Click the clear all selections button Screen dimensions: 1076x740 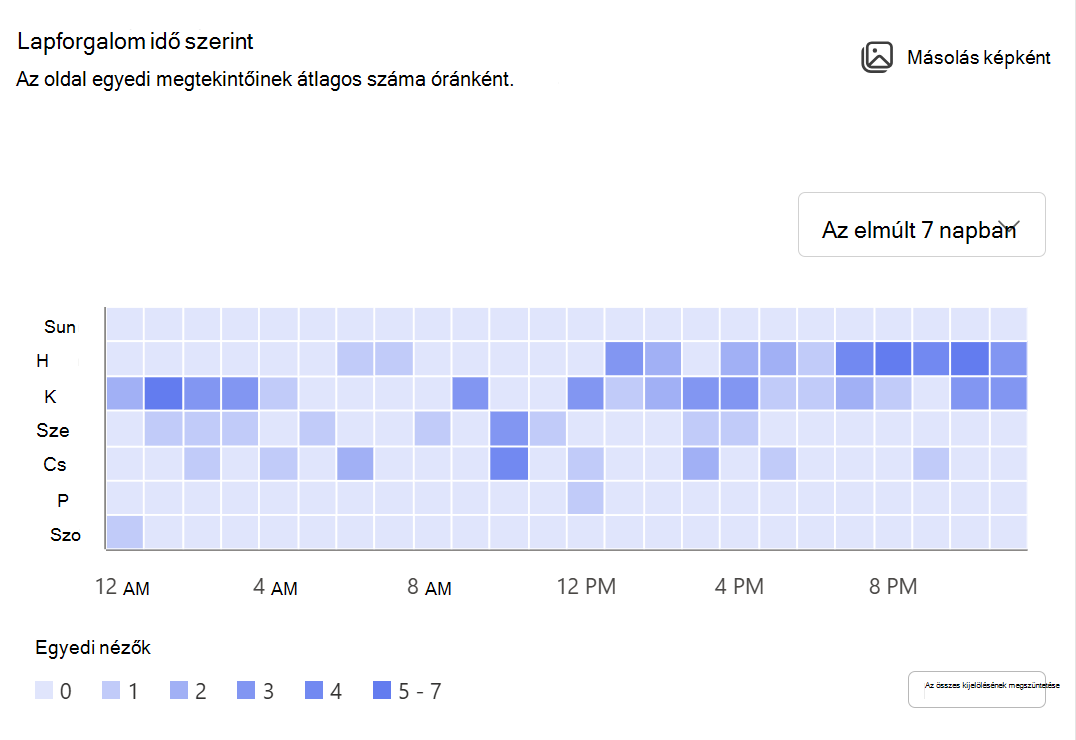click(x=976, y=689)
